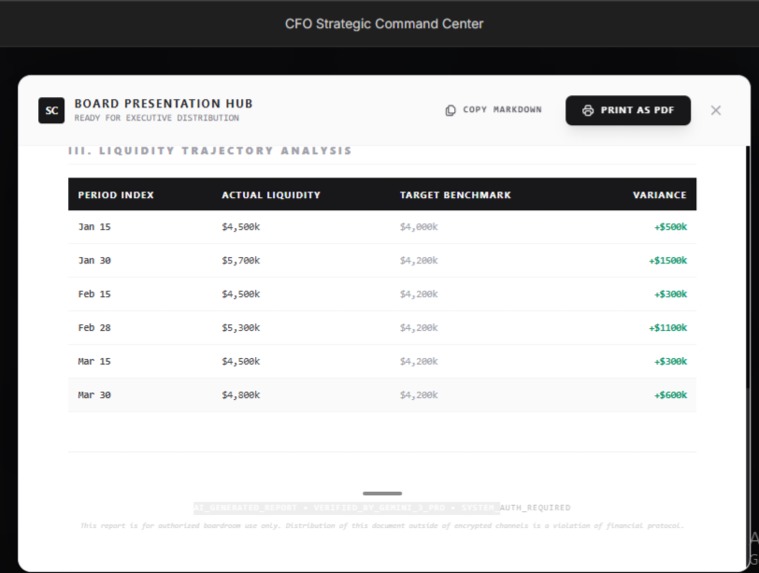The image size is (759, 573).
Task: Click the +$500k variance value
Action: click(x=670, y=227)
